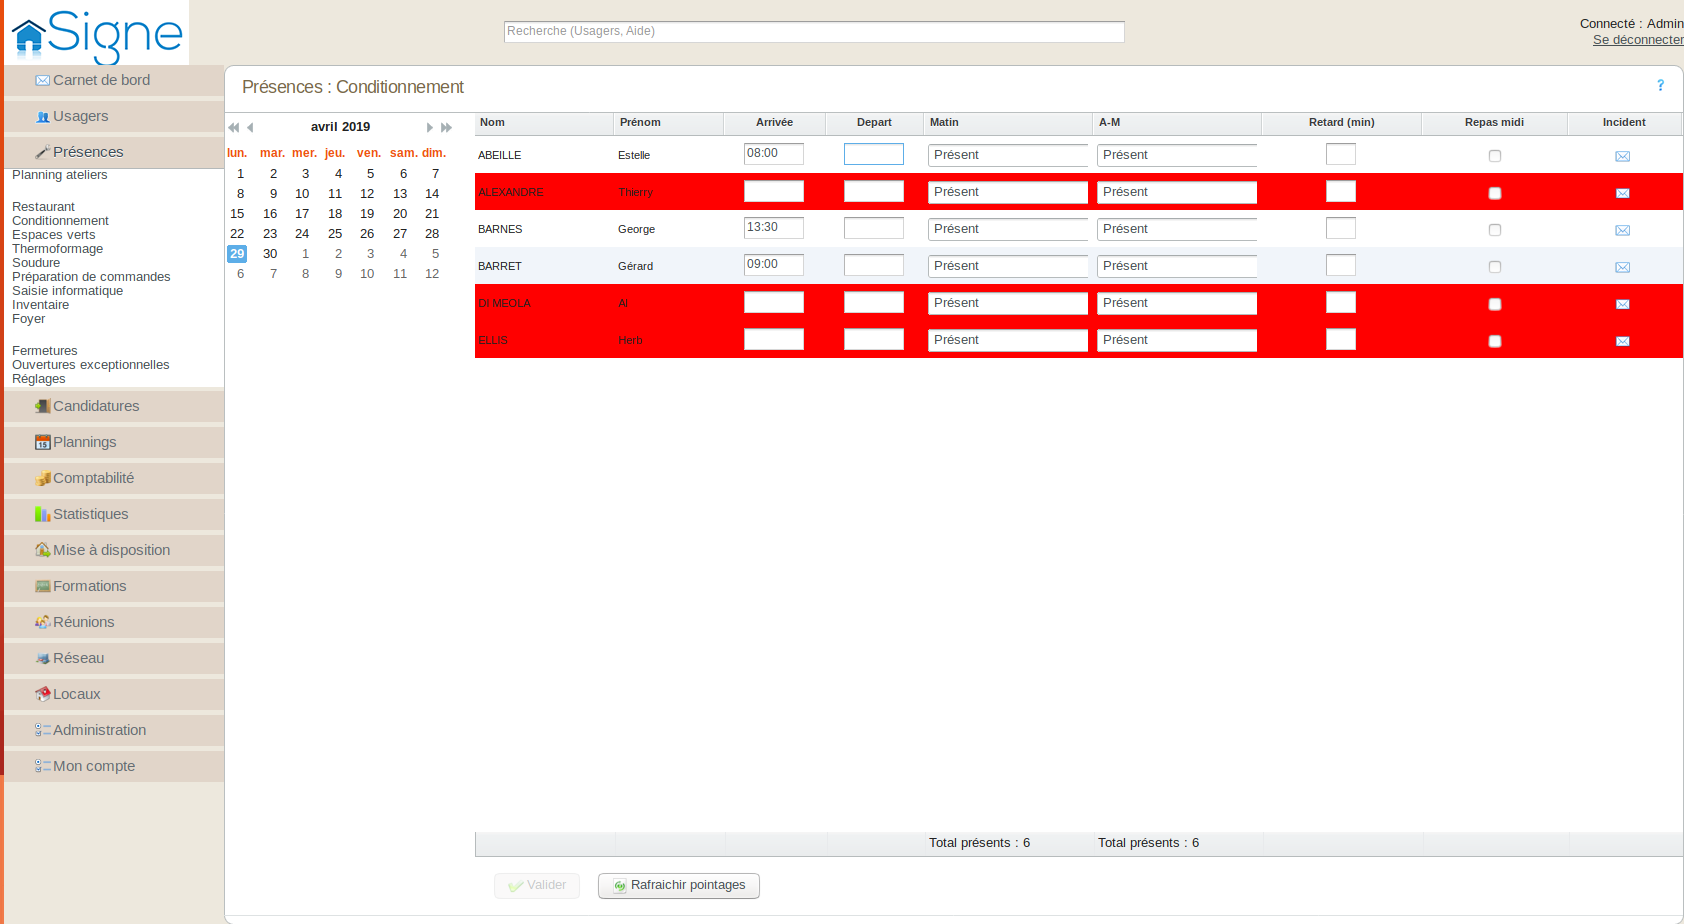1684x924 pixels.
Task: Open incident envelope for ELLIS
Action: click(x=1623, y=341)
